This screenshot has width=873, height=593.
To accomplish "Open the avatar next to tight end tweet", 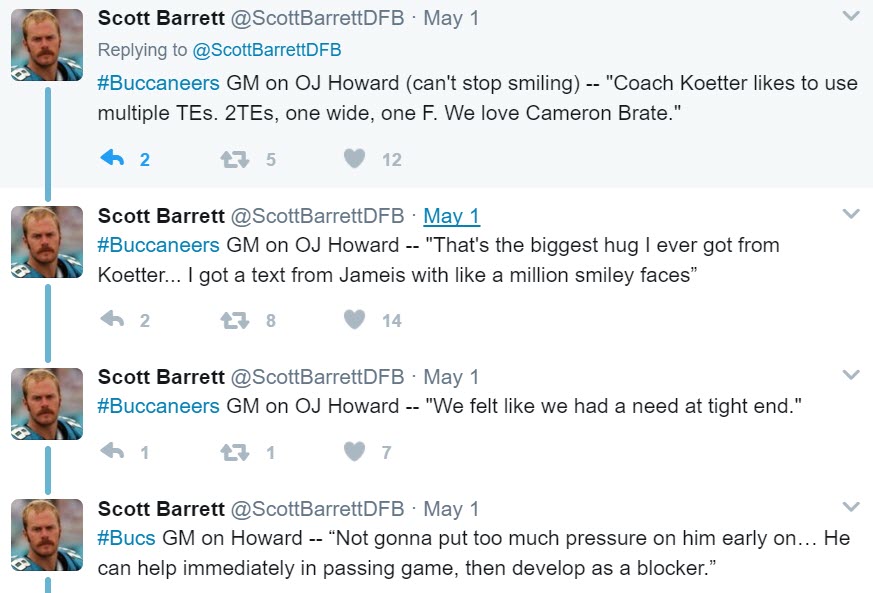I will [47, 403].
